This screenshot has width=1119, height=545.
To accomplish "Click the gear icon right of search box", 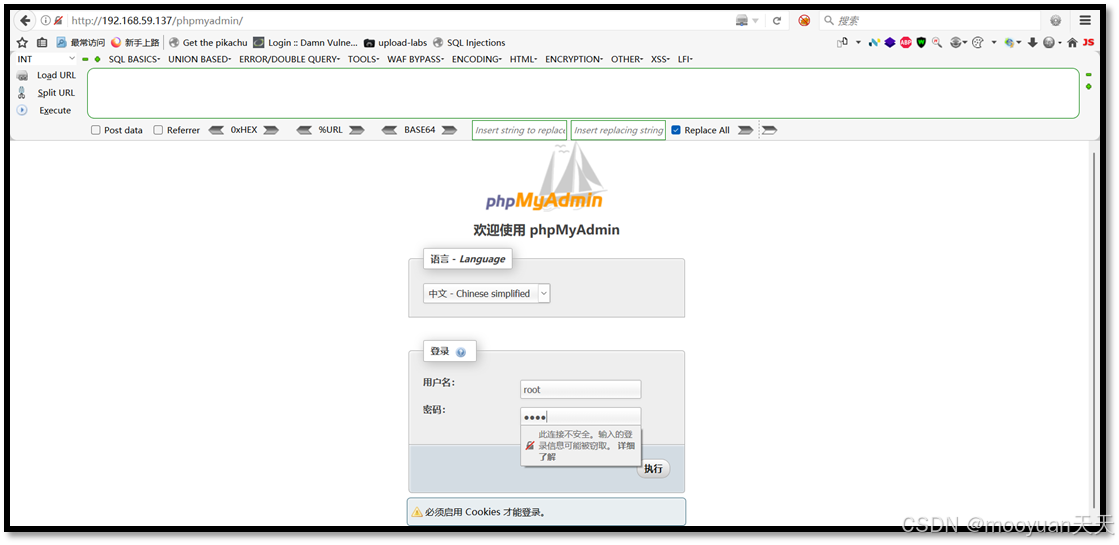I will click(x=1055, y=21).
